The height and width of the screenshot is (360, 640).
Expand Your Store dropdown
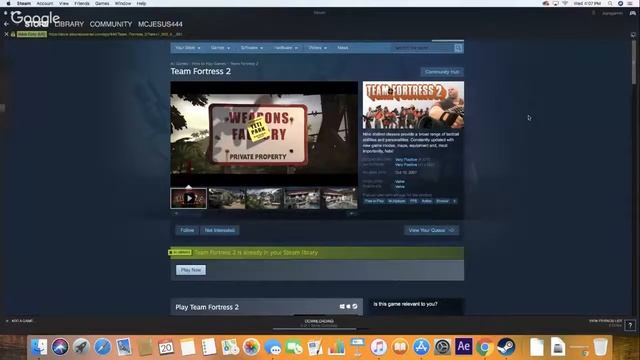coord(188,48)
